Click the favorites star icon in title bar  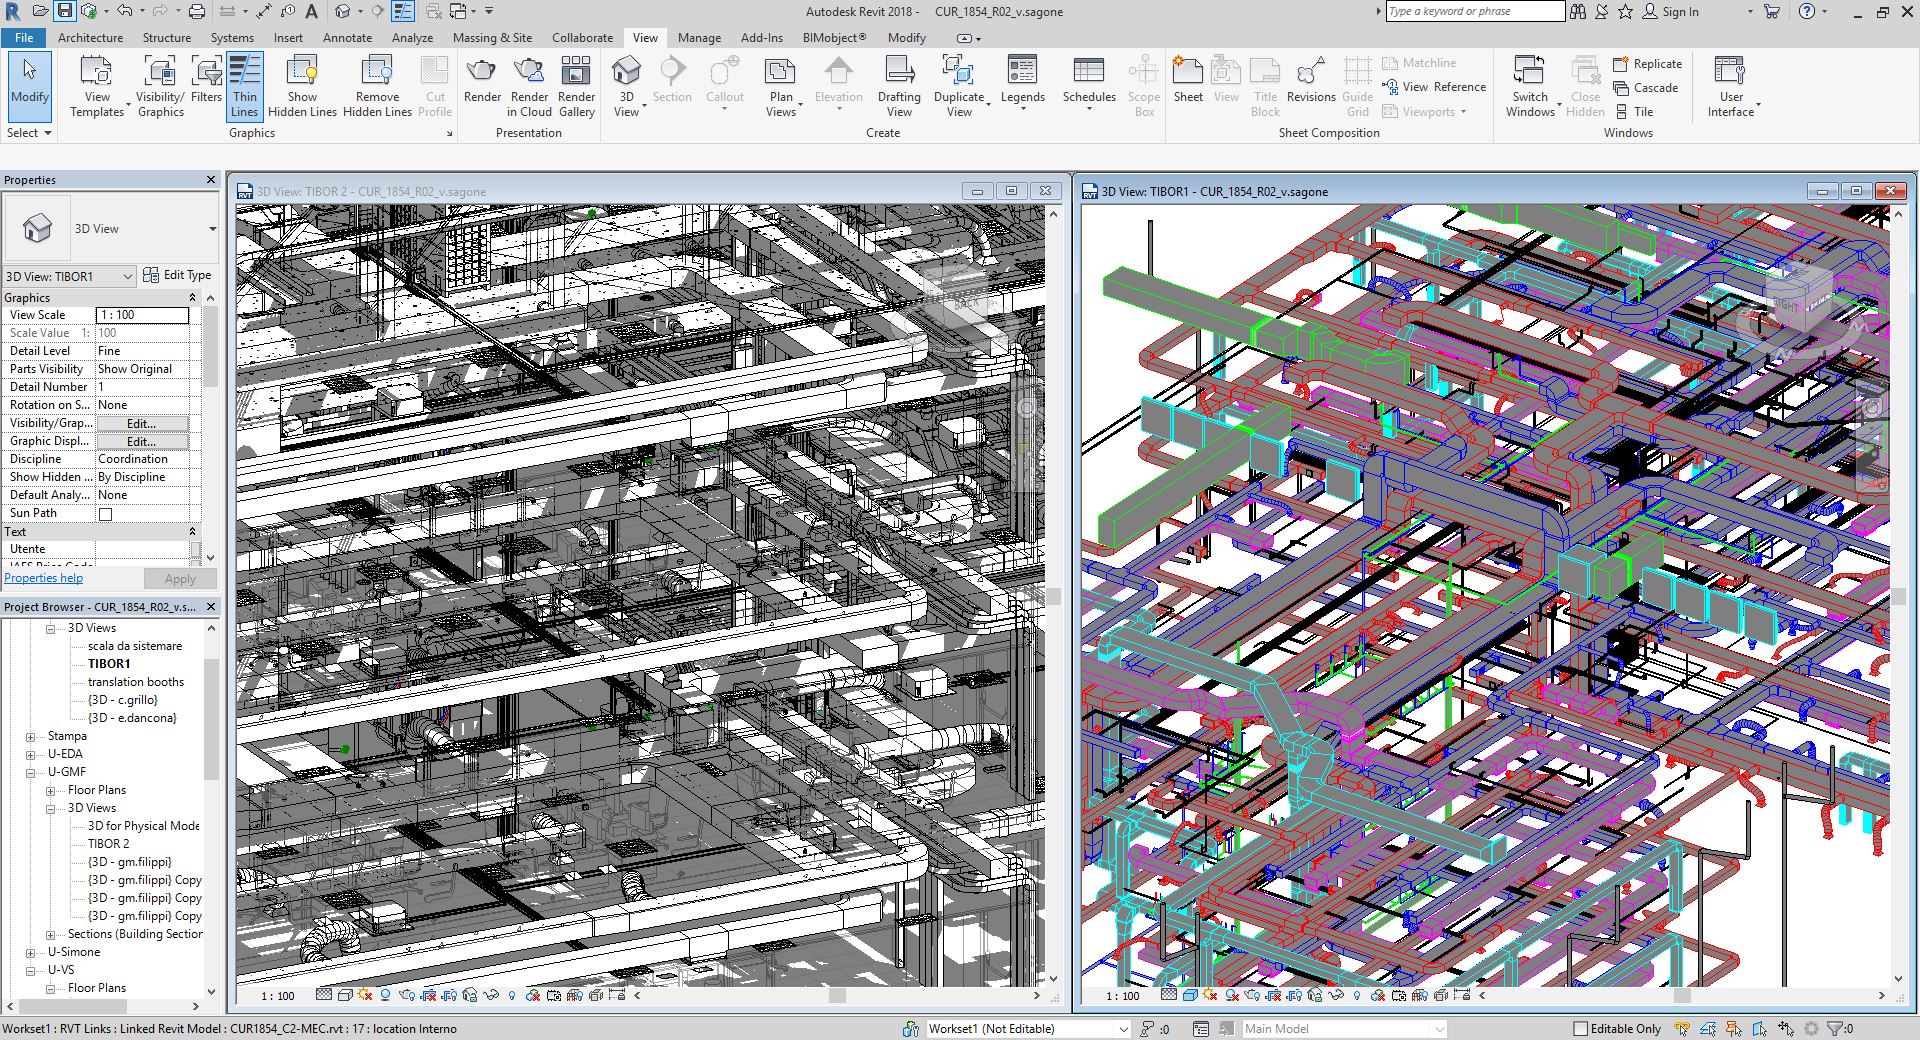tap(1625, 11)
